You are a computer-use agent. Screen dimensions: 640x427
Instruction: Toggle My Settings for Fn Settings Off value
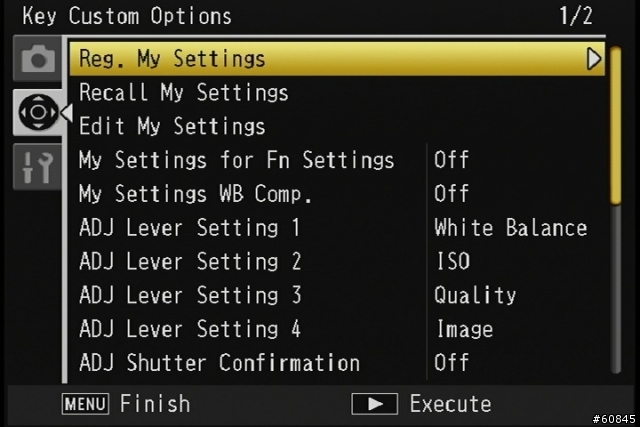[x=451, y=160]
